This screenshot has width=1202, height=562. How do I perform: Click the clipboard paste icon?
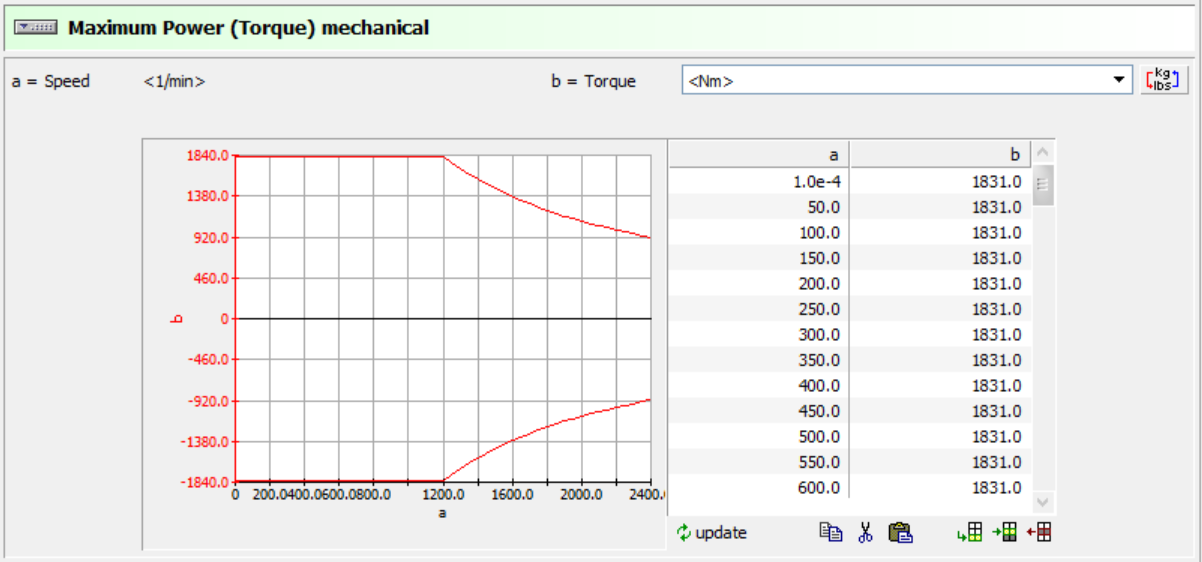(900, 533)
